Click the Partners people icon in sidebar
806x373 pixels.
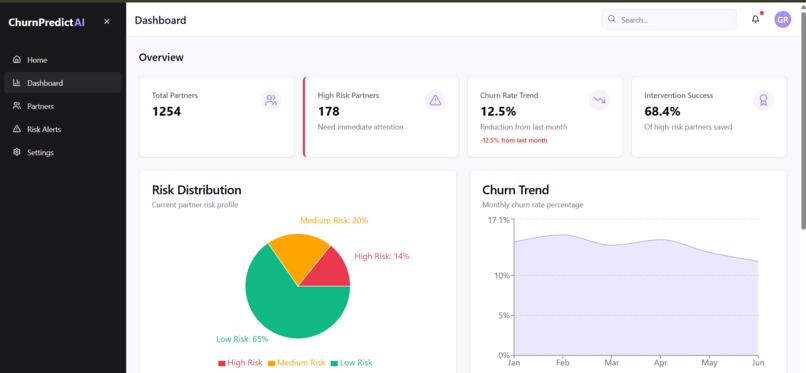click(17, 106)
